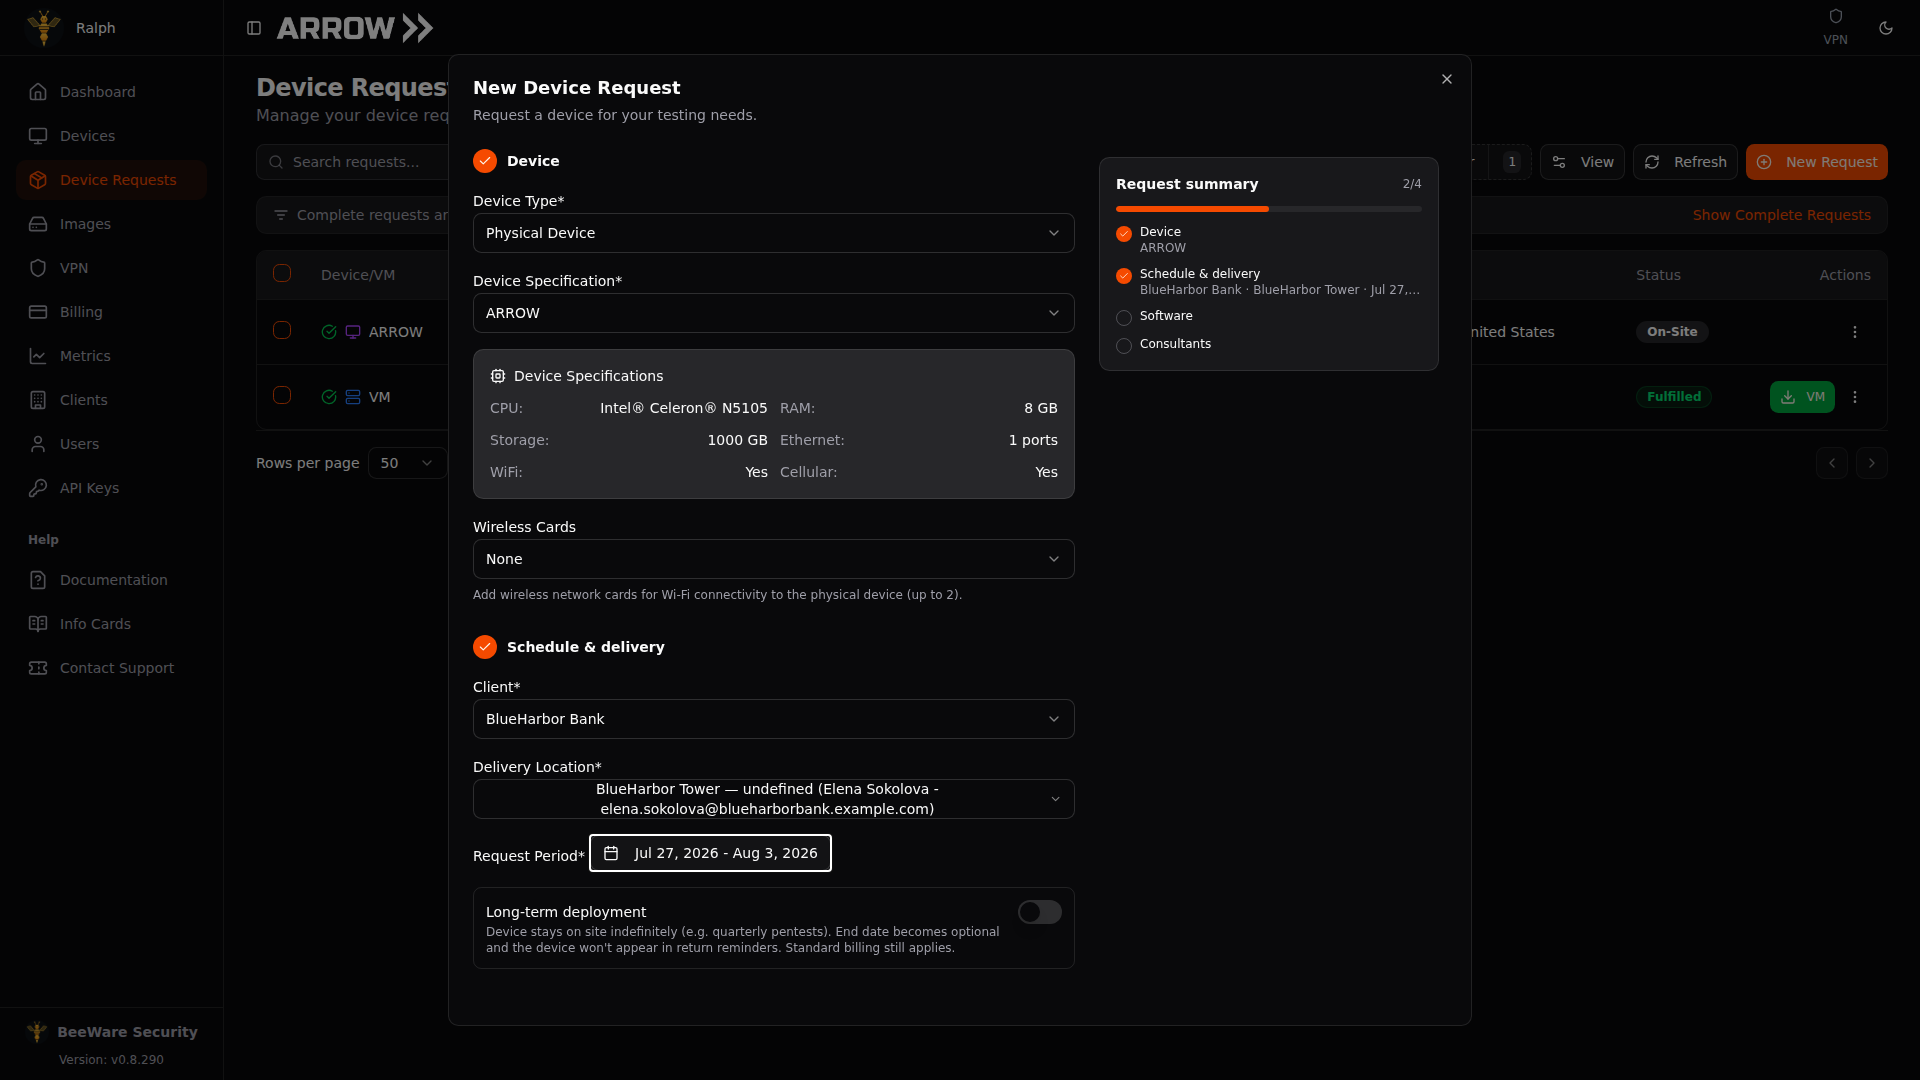The width and height of the screenshot is (1920, 1080).
Task: Click the API Keys key icon
Action: tap(38, 488)
